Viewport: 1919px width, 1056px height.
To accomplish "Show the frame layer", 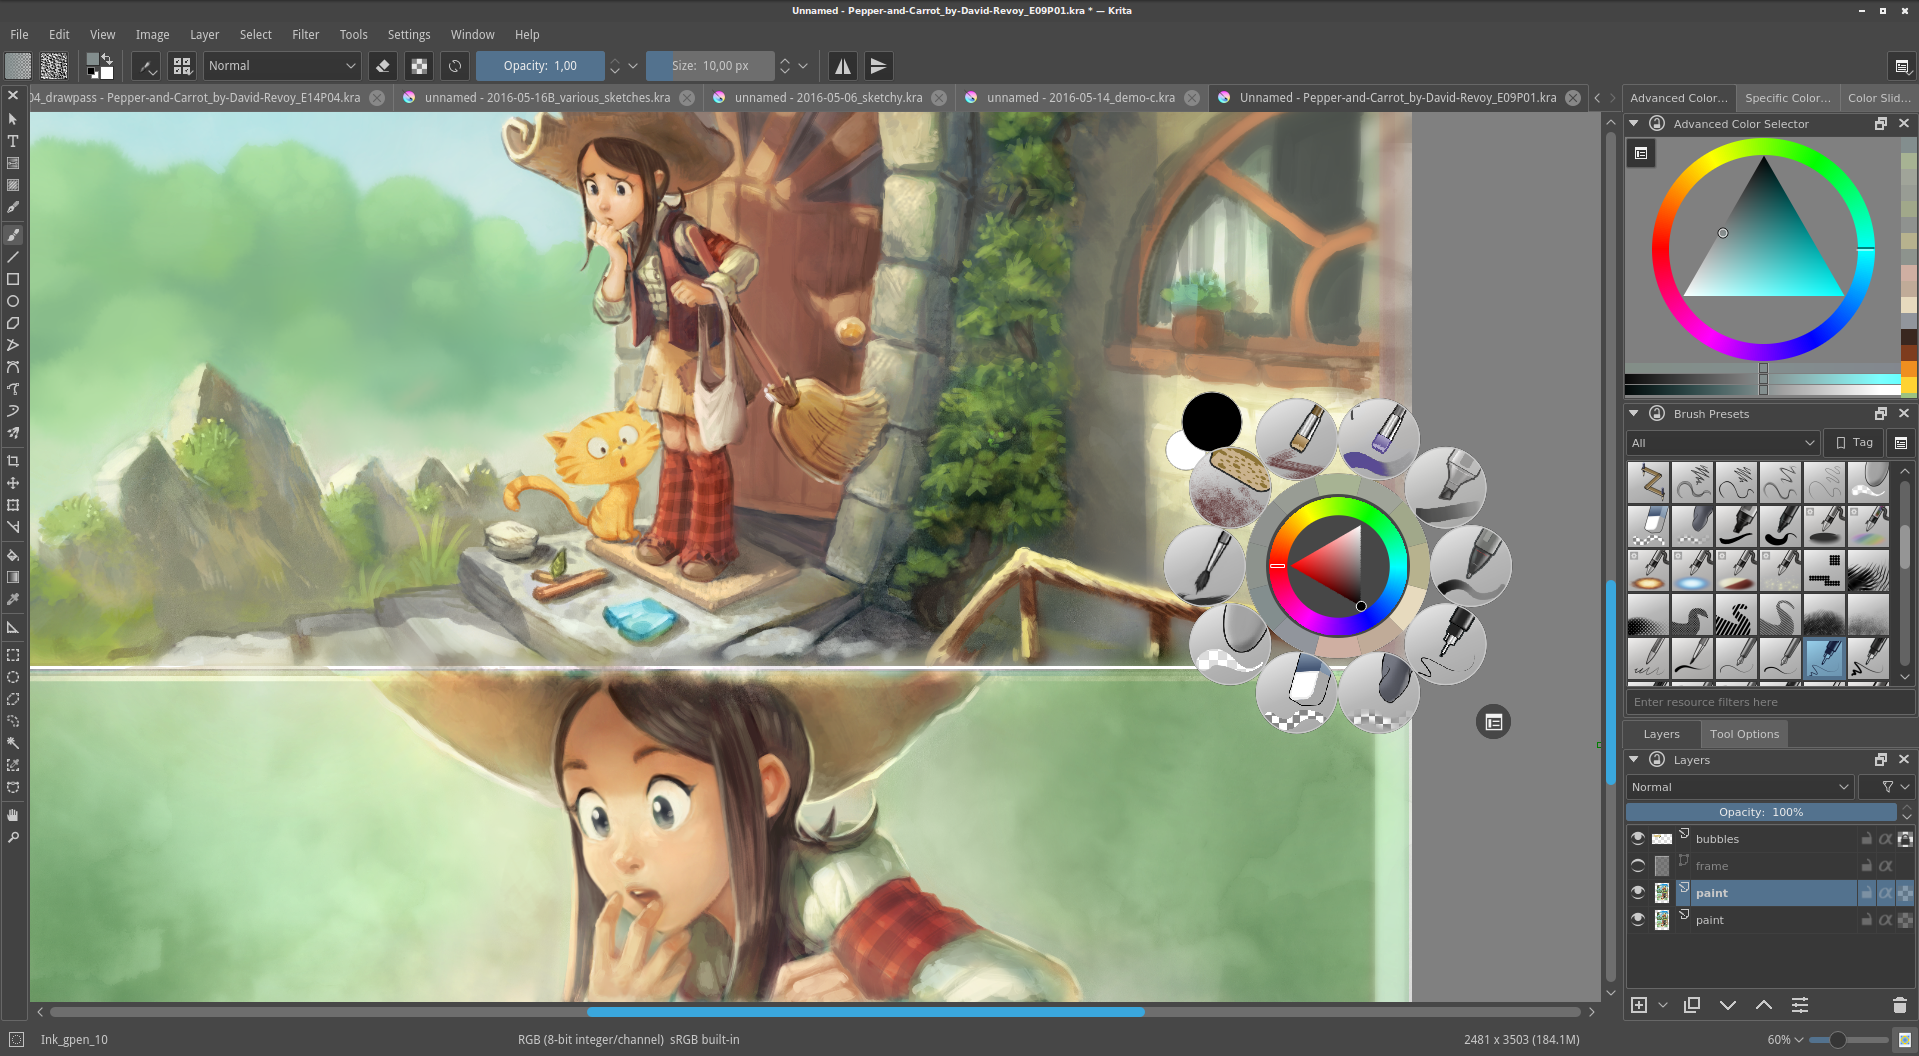I will tap(1637, 866).
